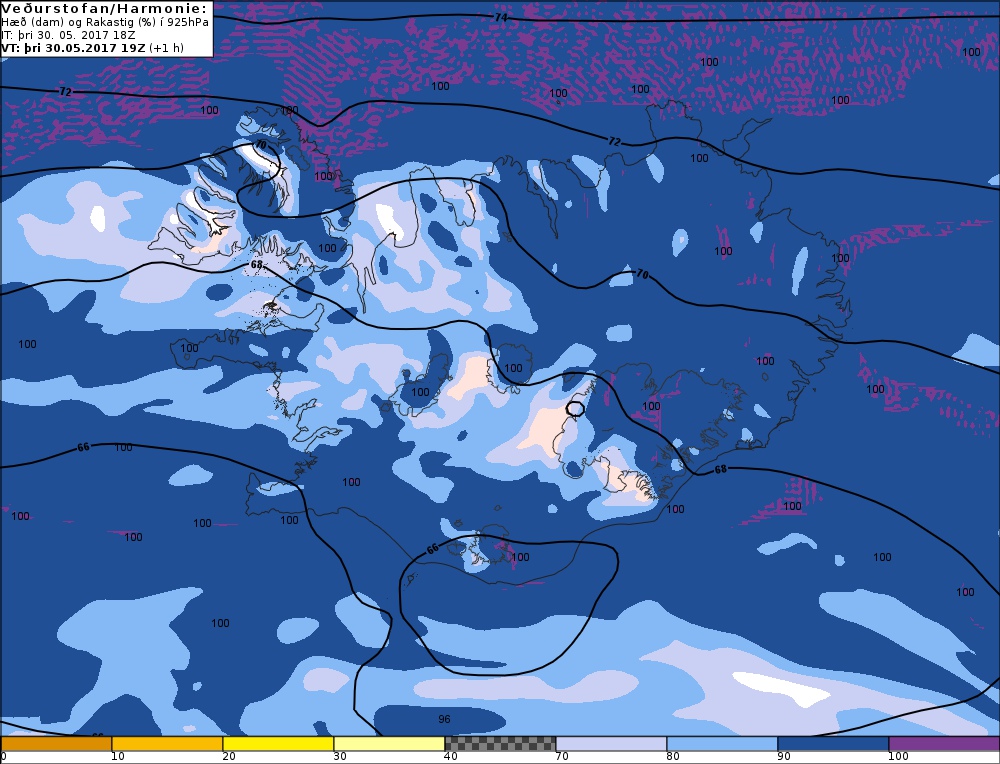Click the '96' humidity value on the map
This screenshot has width=1000, height=764.
(445, 719)
